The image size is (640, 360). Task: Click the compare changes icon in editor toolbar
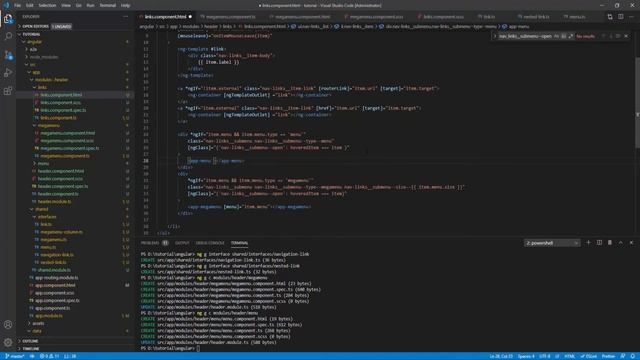coord(610,17)
